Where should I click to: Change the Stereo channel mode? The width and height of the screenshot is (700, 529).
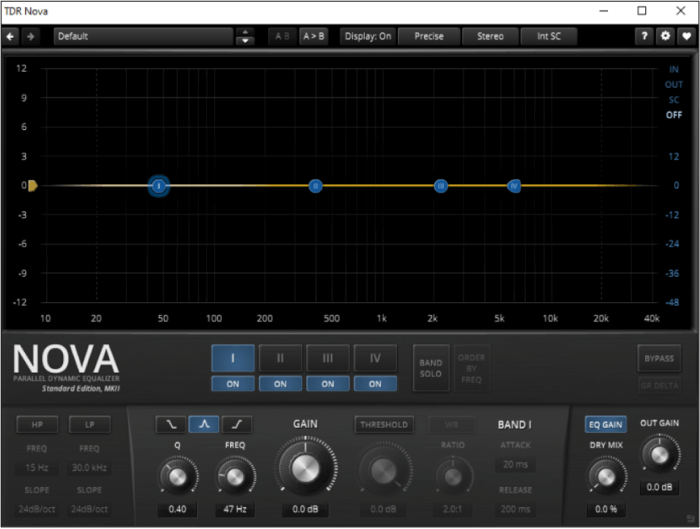[x=490, y=37]
